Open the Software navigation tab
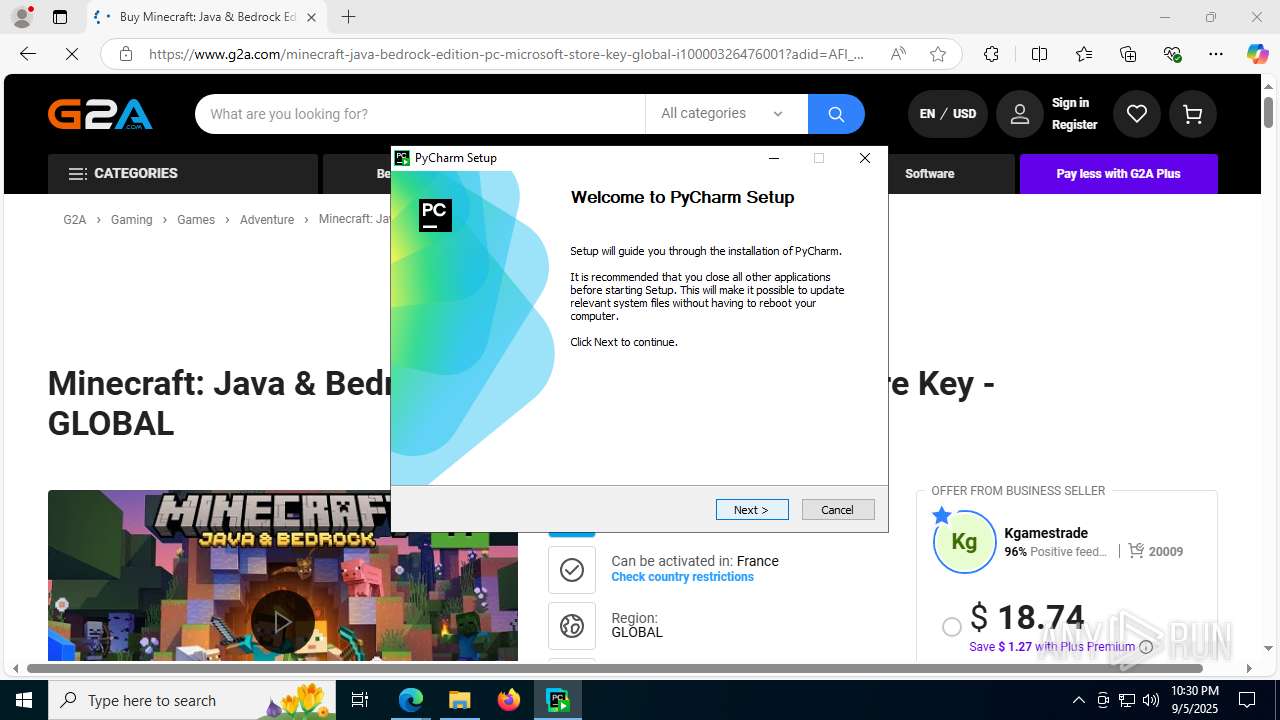This screenshot has height=720, width=1280. pyautogui.click(x=929, y=174)
